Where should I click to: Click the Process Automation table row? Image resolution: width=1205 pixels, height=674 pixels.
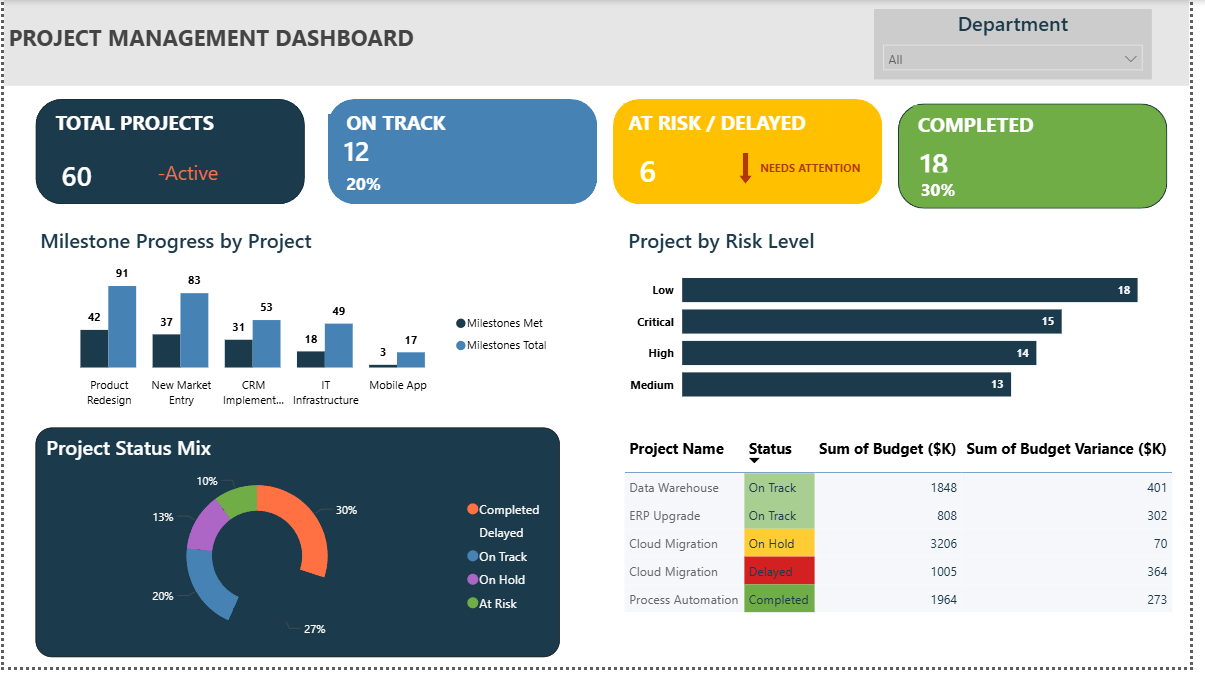click(x=683, y=600)
